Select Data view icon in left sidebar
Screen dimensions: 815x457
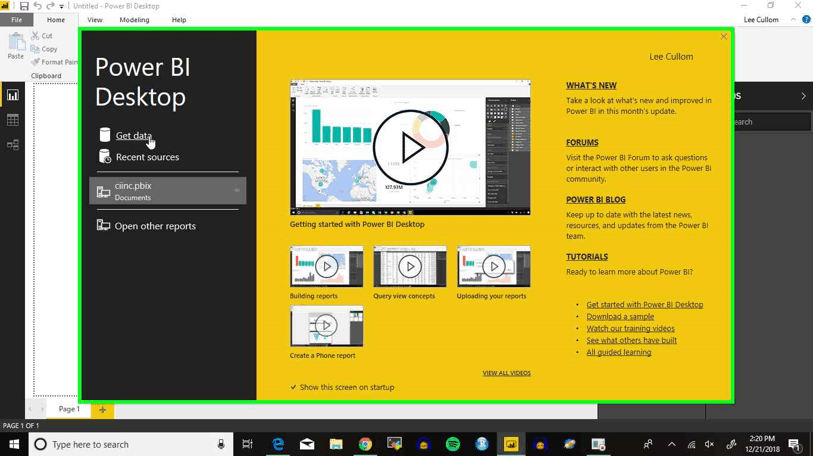coord(12,120)
